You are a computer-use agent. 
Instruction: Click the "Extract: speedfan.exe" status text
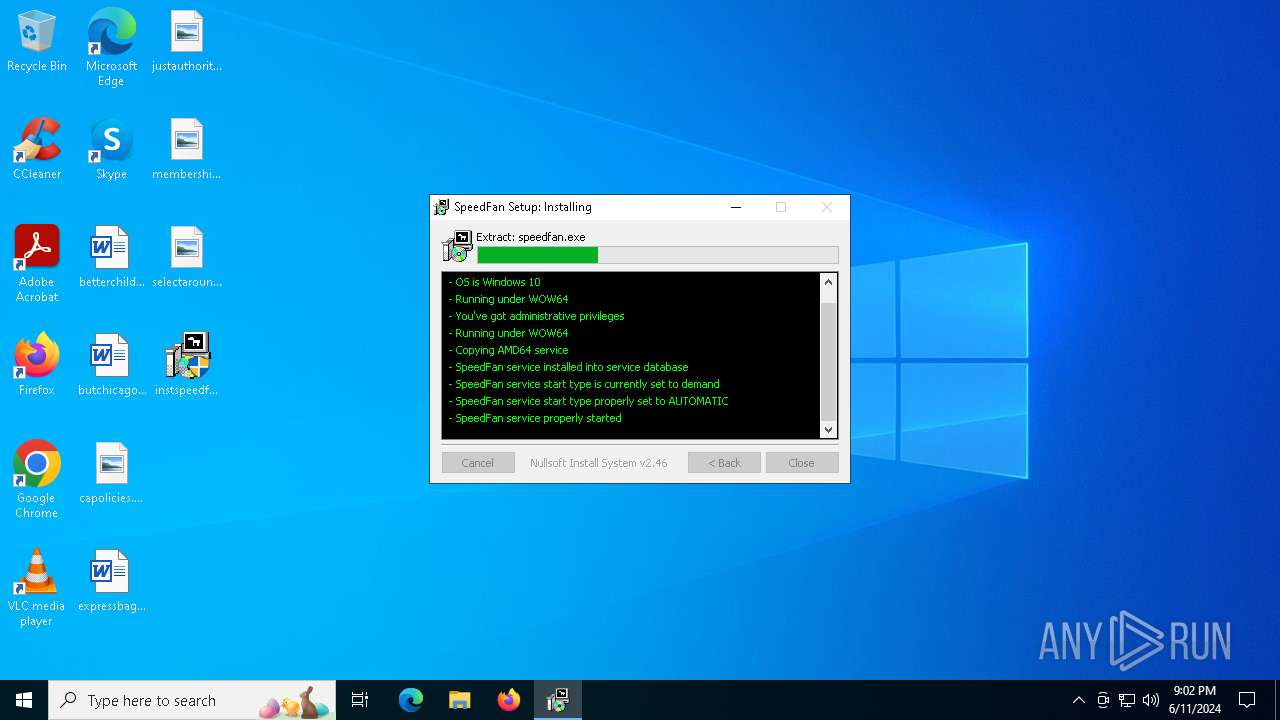click(531, 237)
